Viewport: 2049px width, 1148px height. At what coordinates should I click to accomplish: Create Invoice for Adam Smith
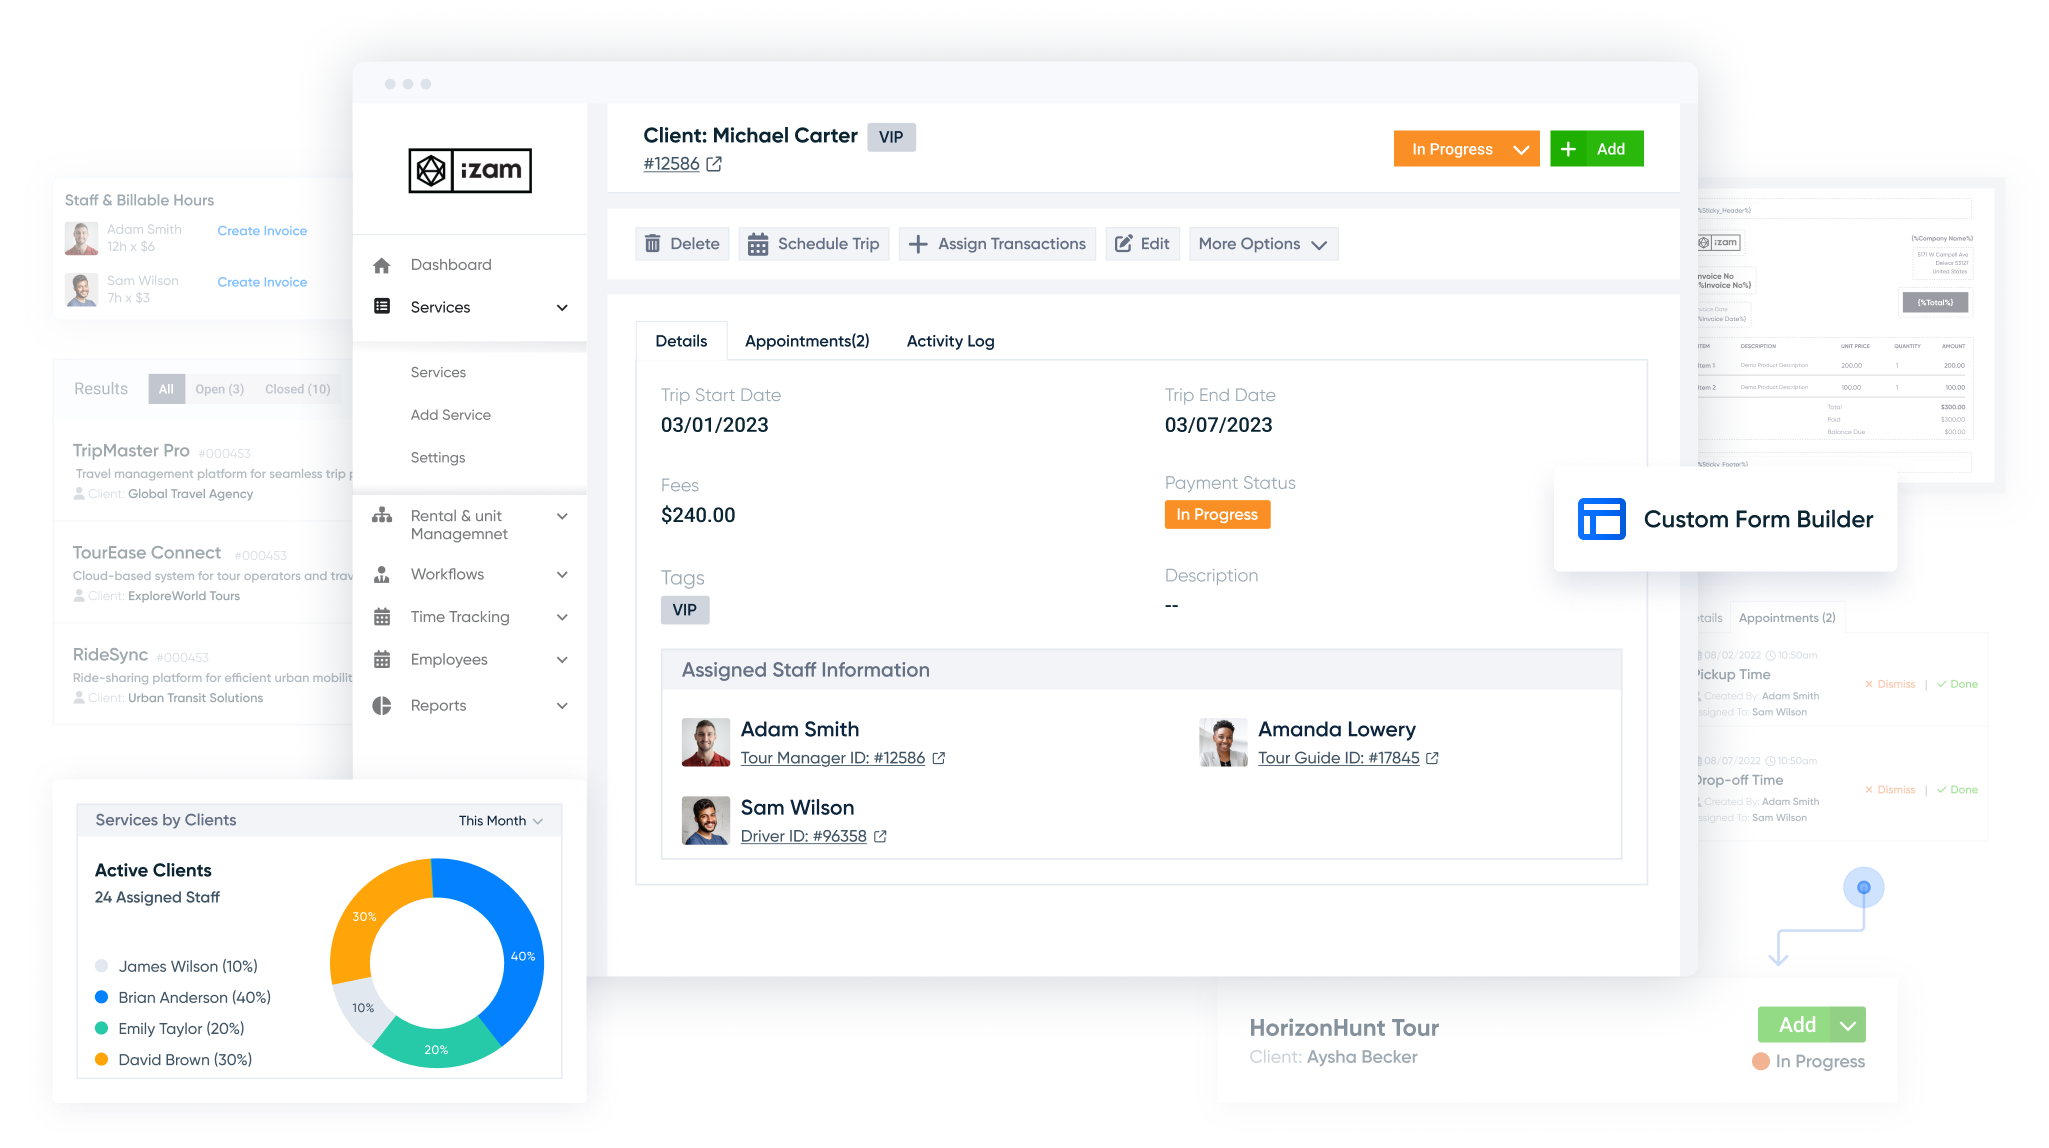[x=262, y=231]
